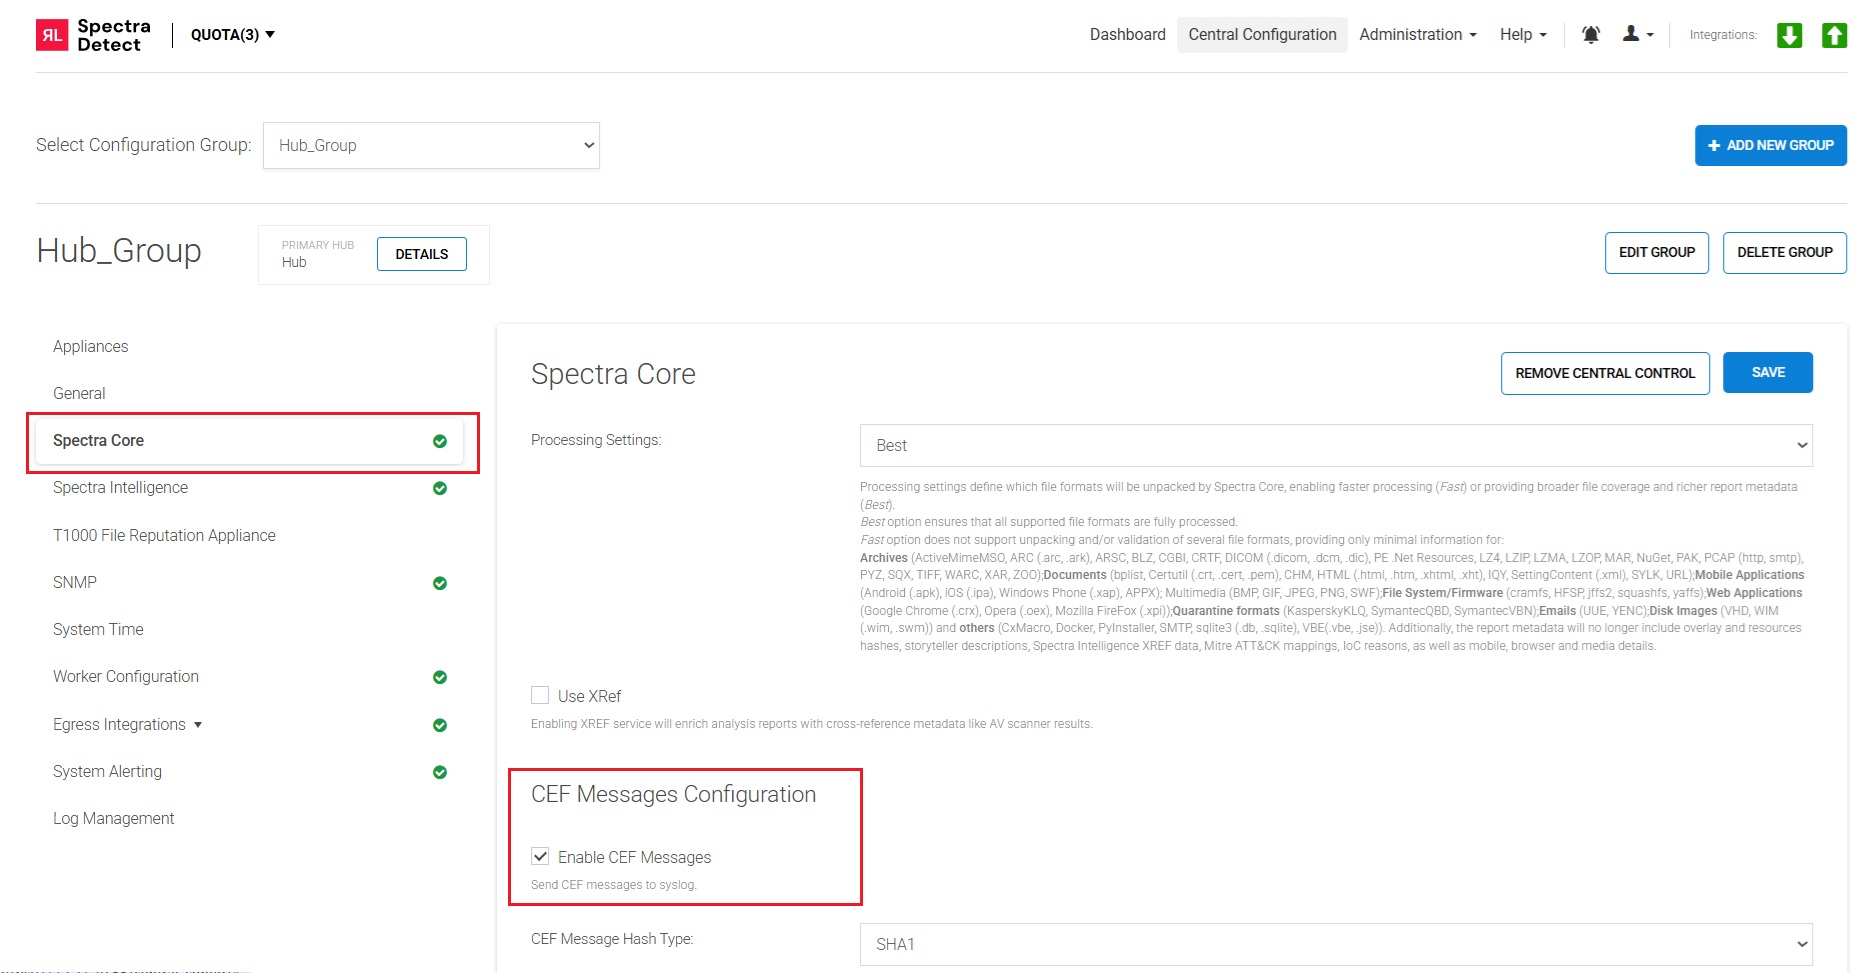Viewport: 1864px width, 973px height.
Task: Click EDIT GROUP button
Action: [x=1657, y=253]
